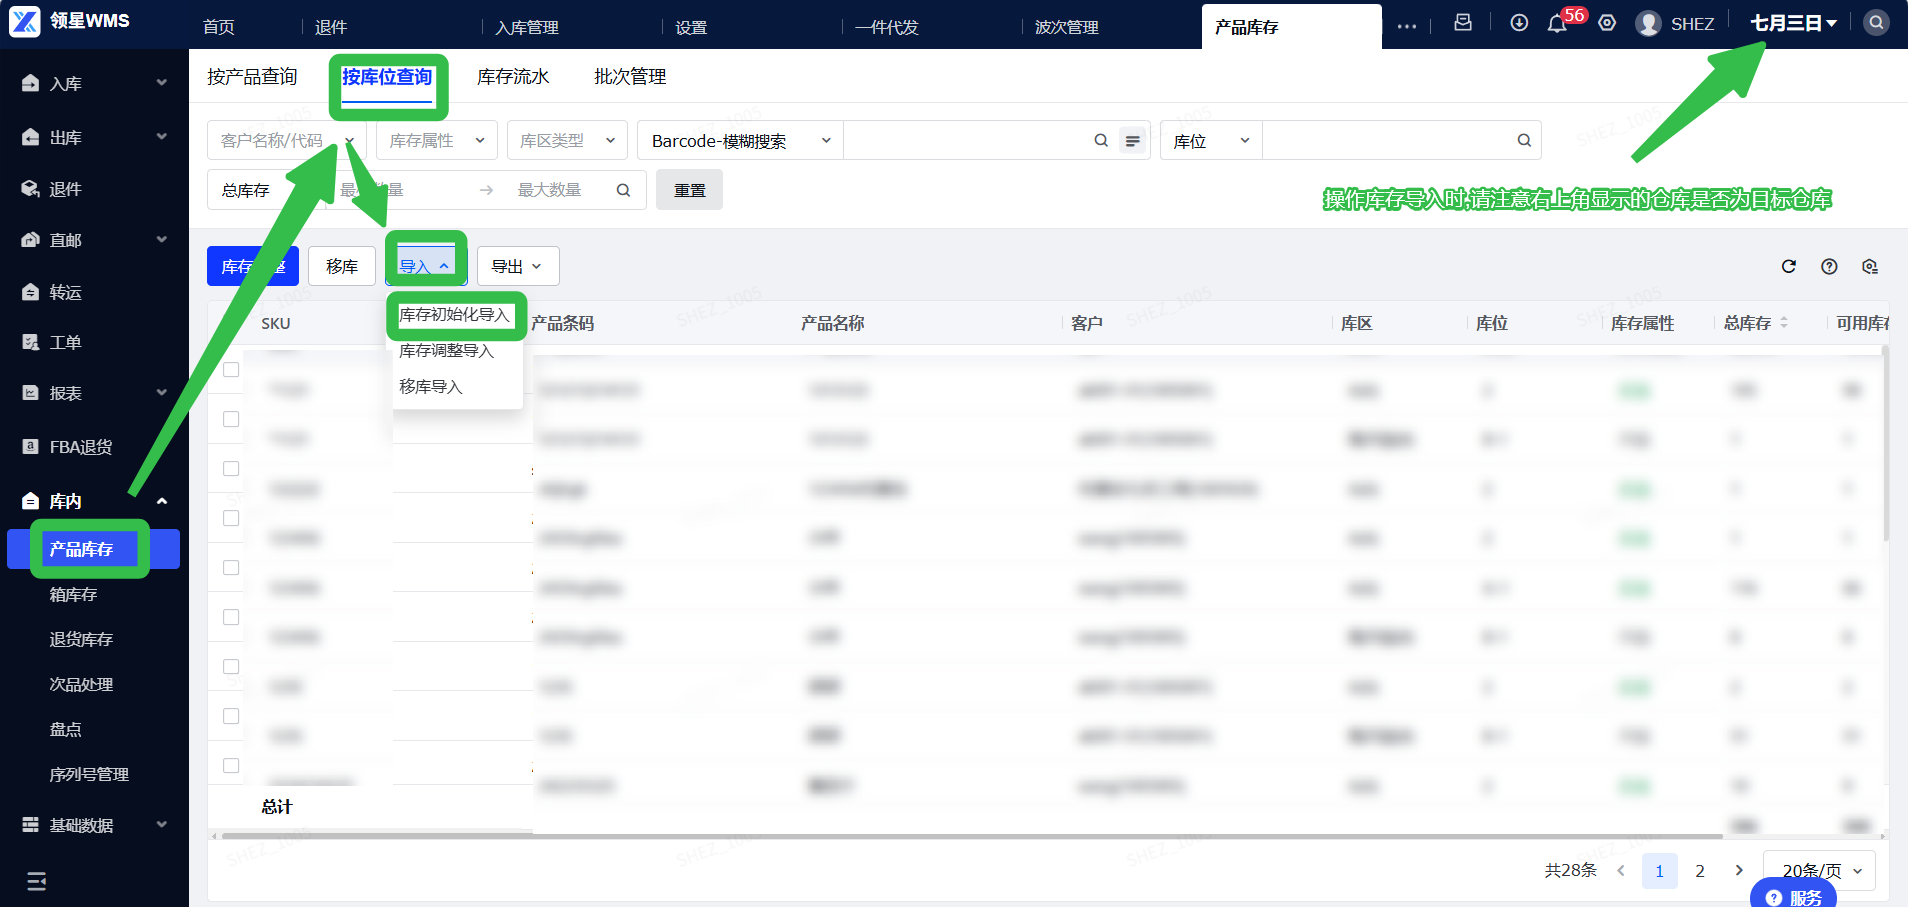Expand the 基础数据 sidebar menu chevron
The image size is (1908, 907).
coord(162,825)
